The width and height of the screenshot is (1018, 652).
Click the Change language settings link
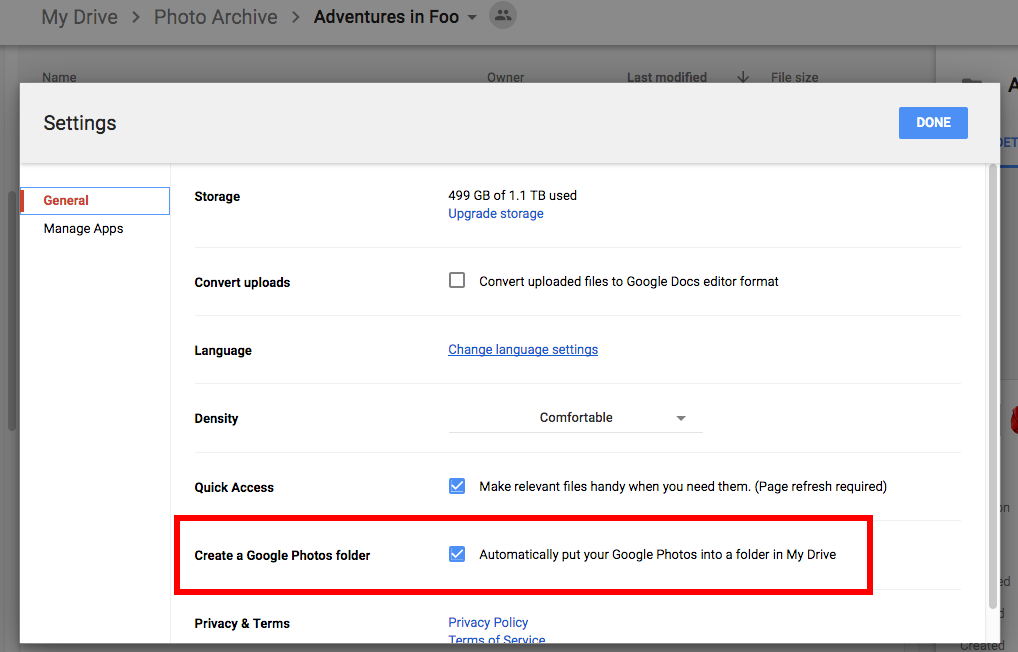(x=522, y=349)
